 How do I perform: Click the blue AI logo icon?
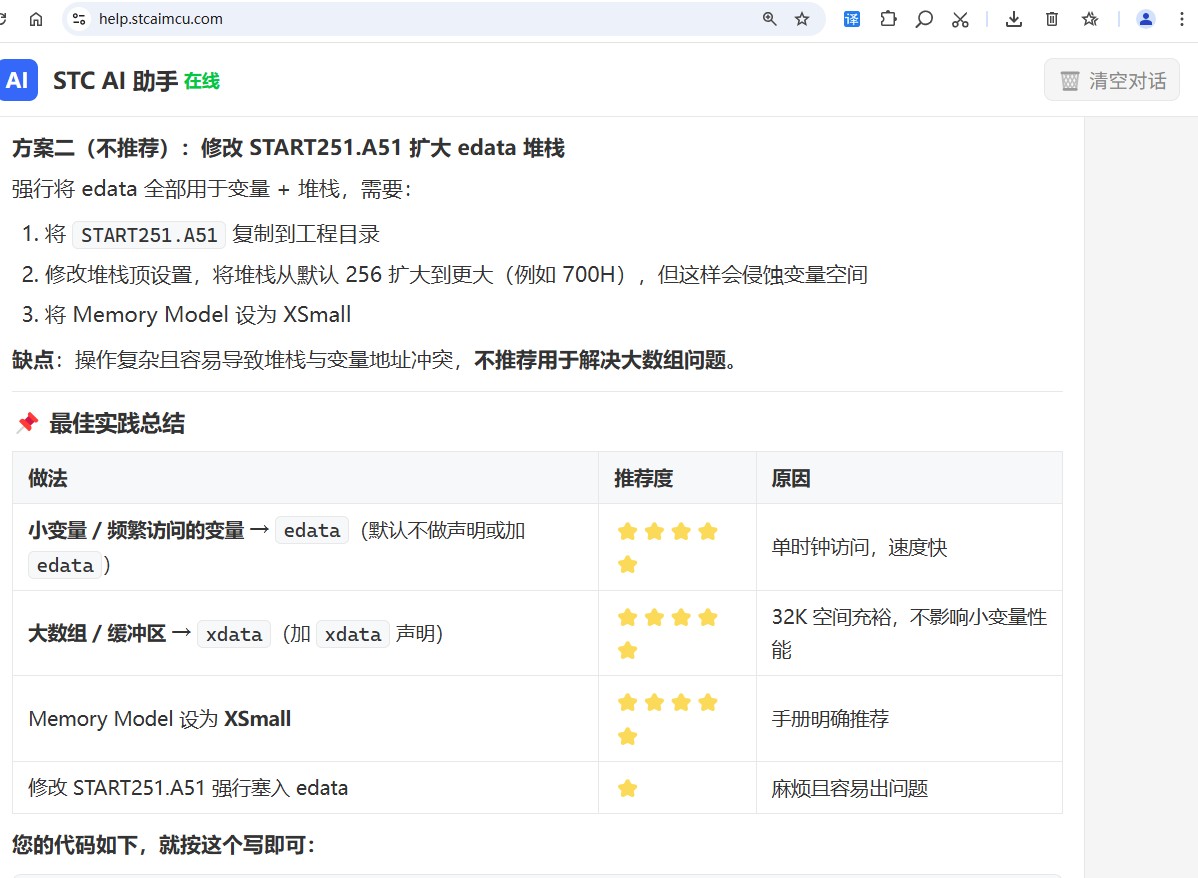coord(18,80)
